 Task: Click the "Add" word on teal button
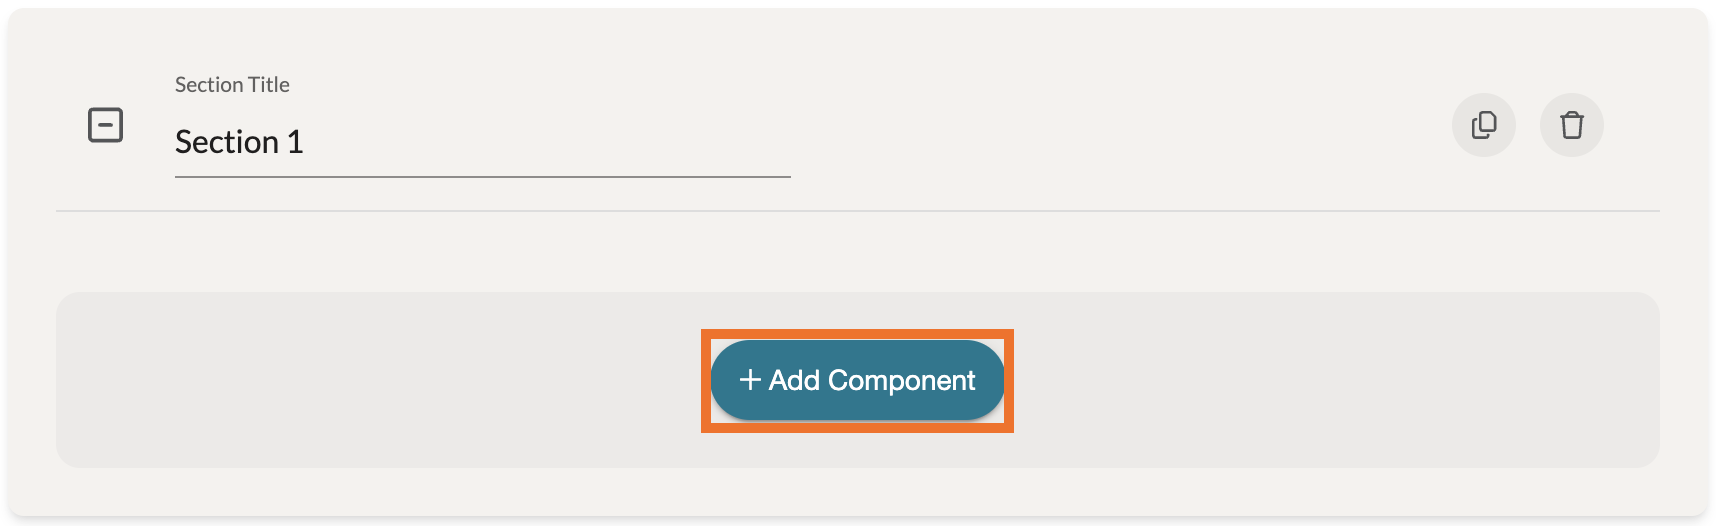[795, 381]
